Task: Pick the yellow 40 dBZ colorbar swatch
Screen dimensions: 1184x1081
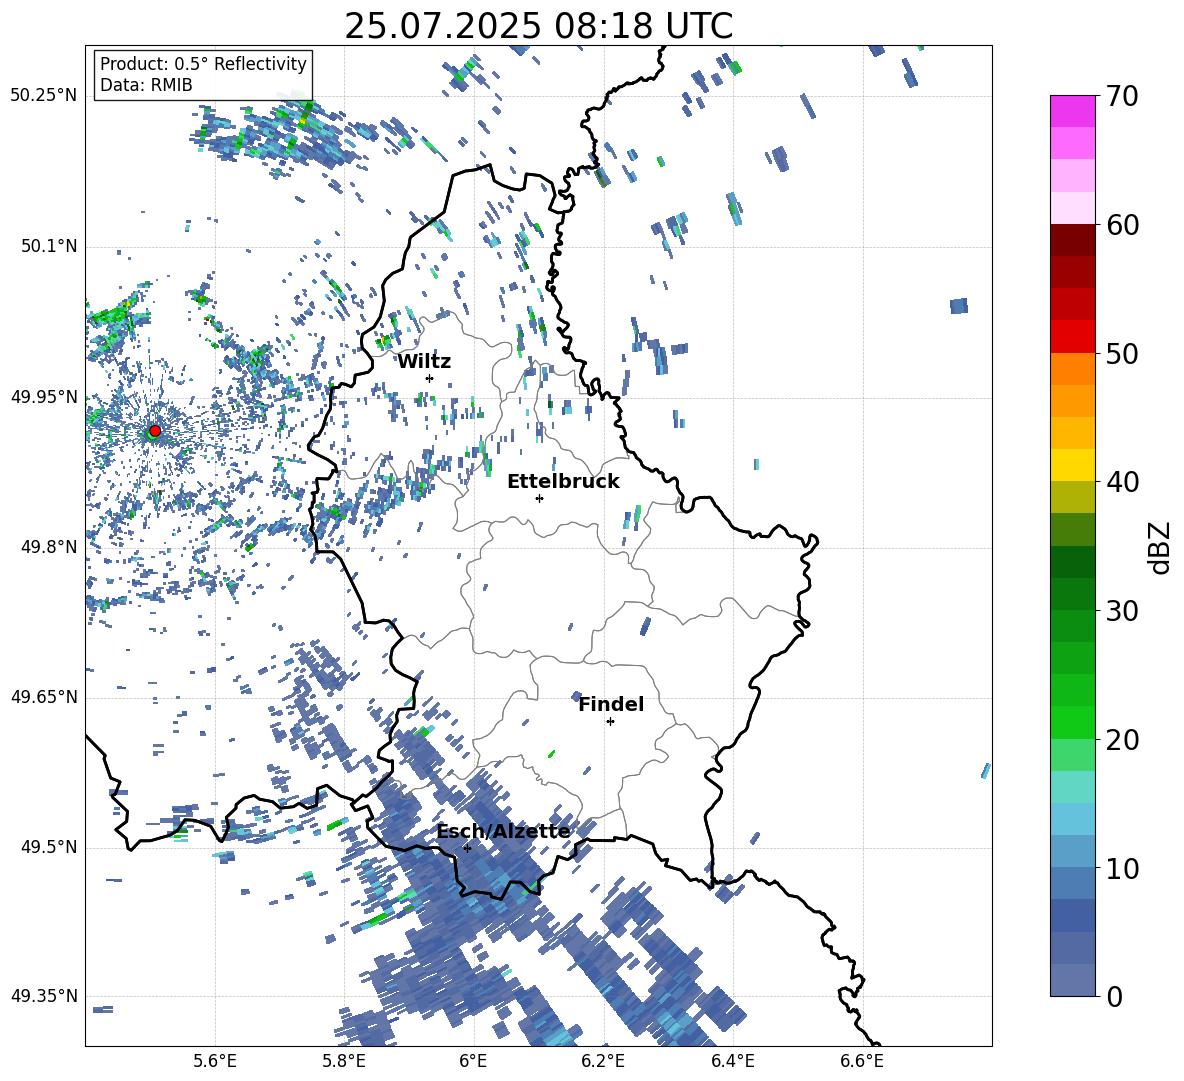Action: [x=1072, y=465]
